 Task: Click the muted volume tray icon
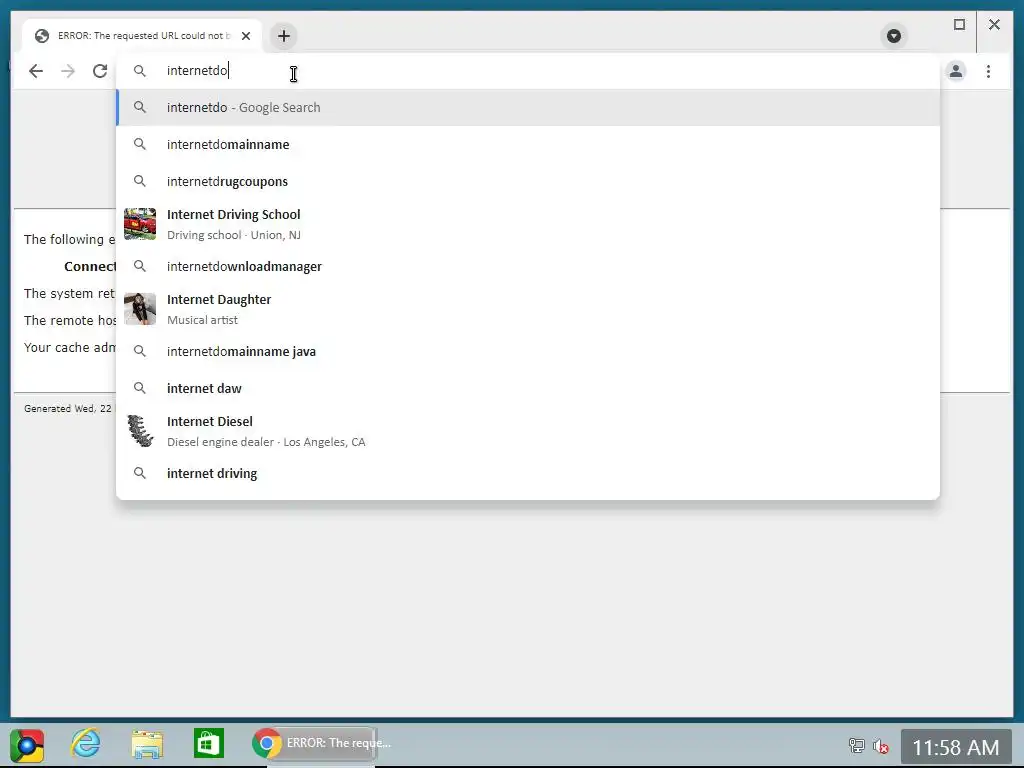880,745
